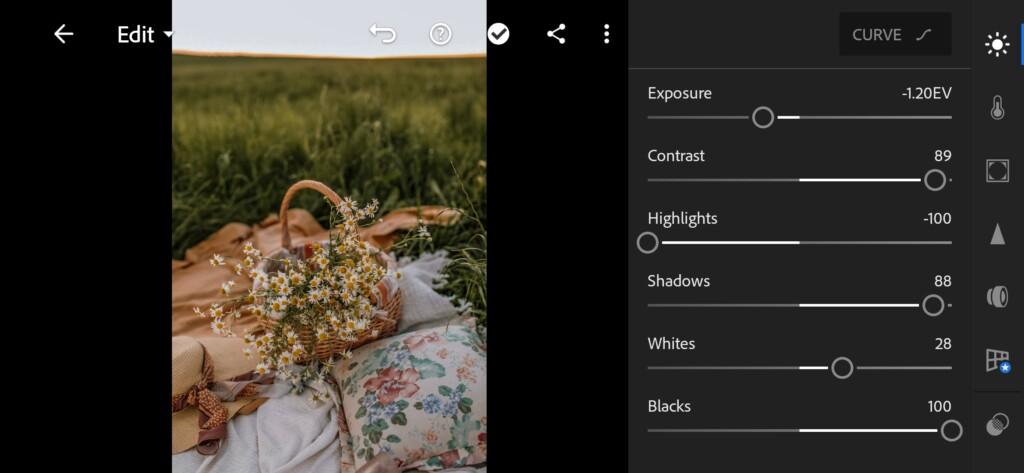Screen dimensions: 1024x473
Task: Tap the Contrast value 89
Action: pyautogui.click(x=943, y=156)
